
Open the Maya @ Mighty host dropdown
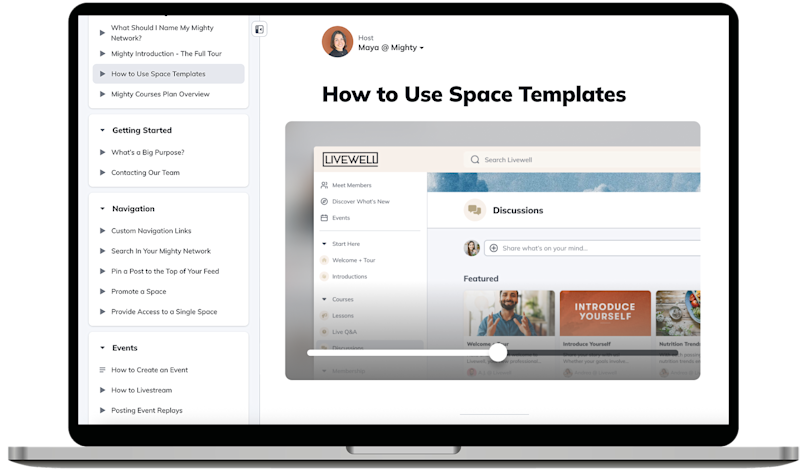(x=391, y=47)
